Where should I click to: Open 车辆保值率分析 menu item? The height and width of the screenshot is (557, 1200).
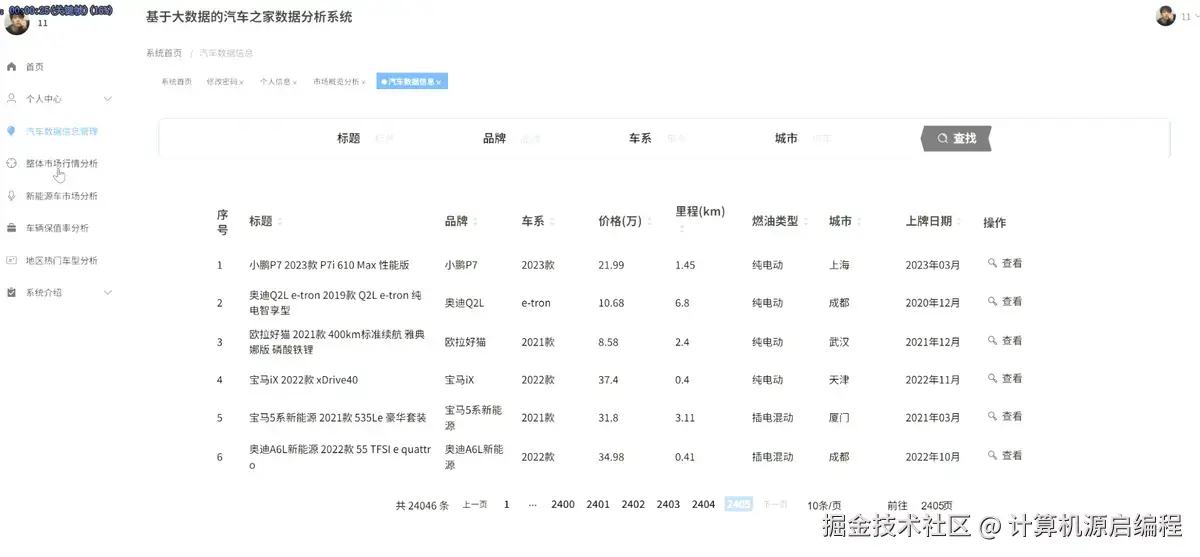point(57,228)
